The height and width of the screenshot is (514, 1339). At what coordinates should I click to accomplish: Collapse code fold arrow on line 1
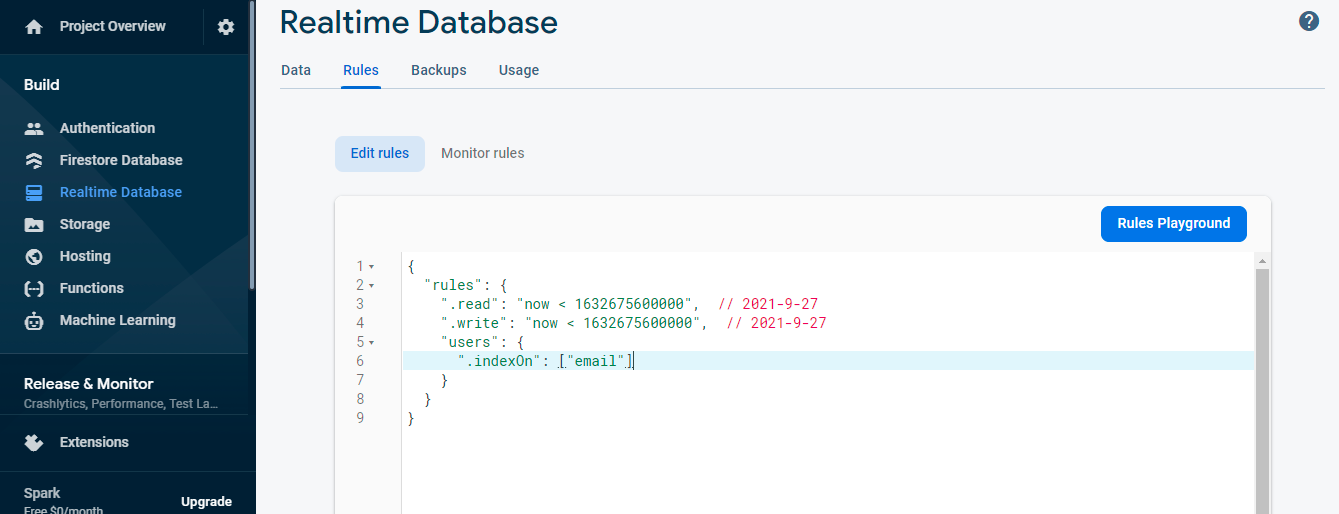(x=372, y=267)
